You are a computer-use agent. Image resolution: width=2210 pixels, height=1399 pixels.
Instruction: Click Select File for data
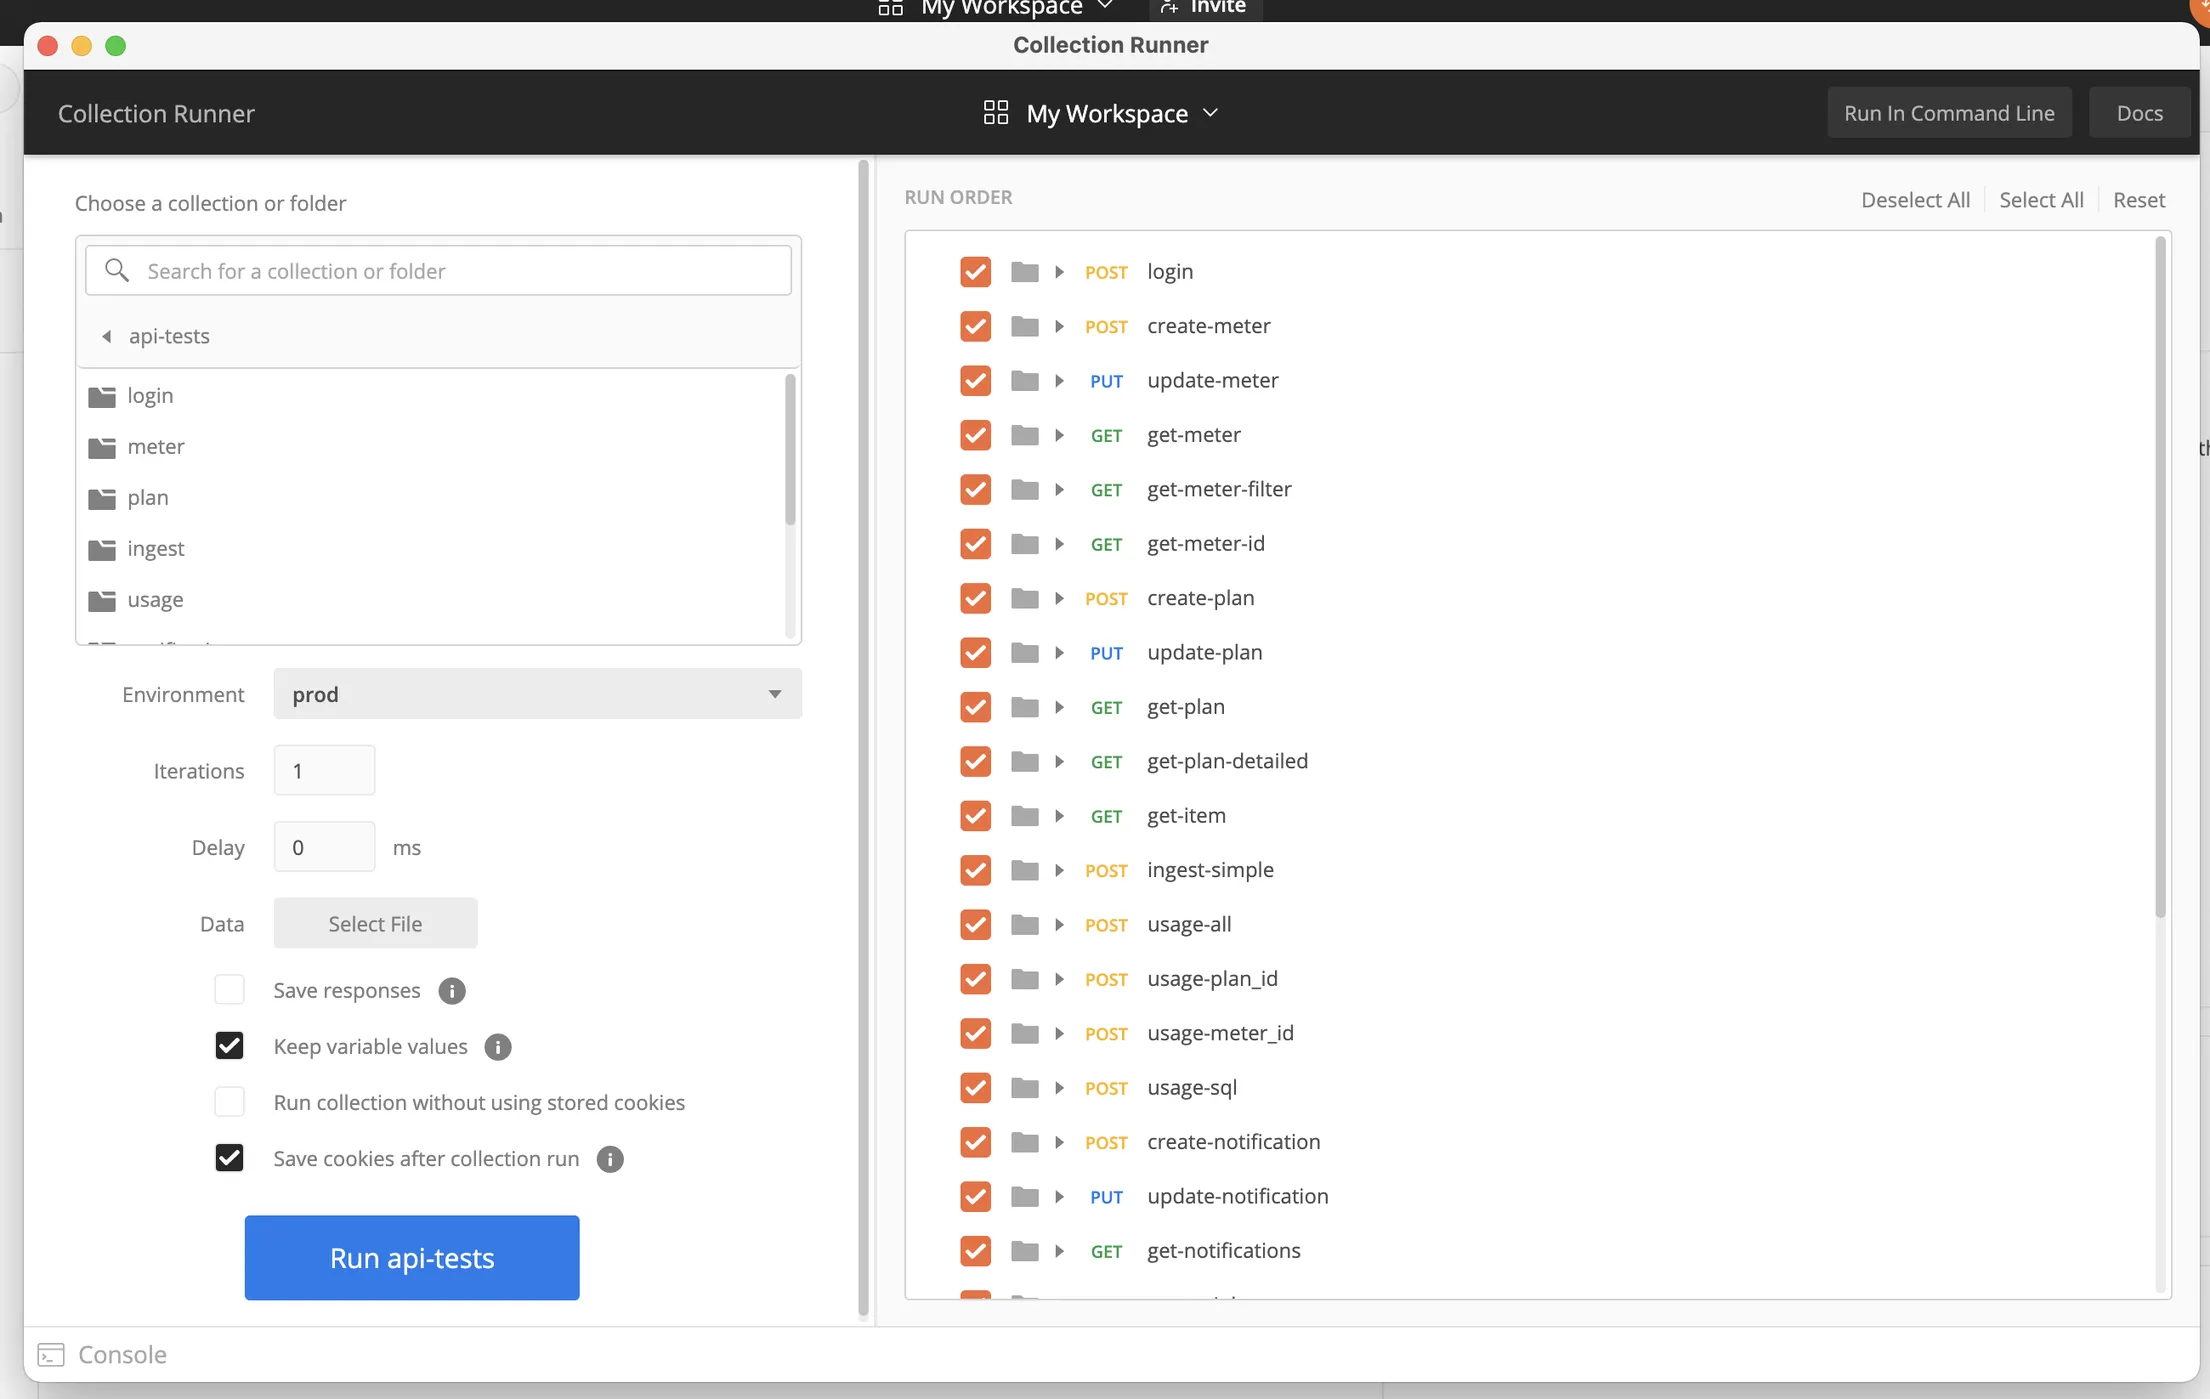point(375,923)
